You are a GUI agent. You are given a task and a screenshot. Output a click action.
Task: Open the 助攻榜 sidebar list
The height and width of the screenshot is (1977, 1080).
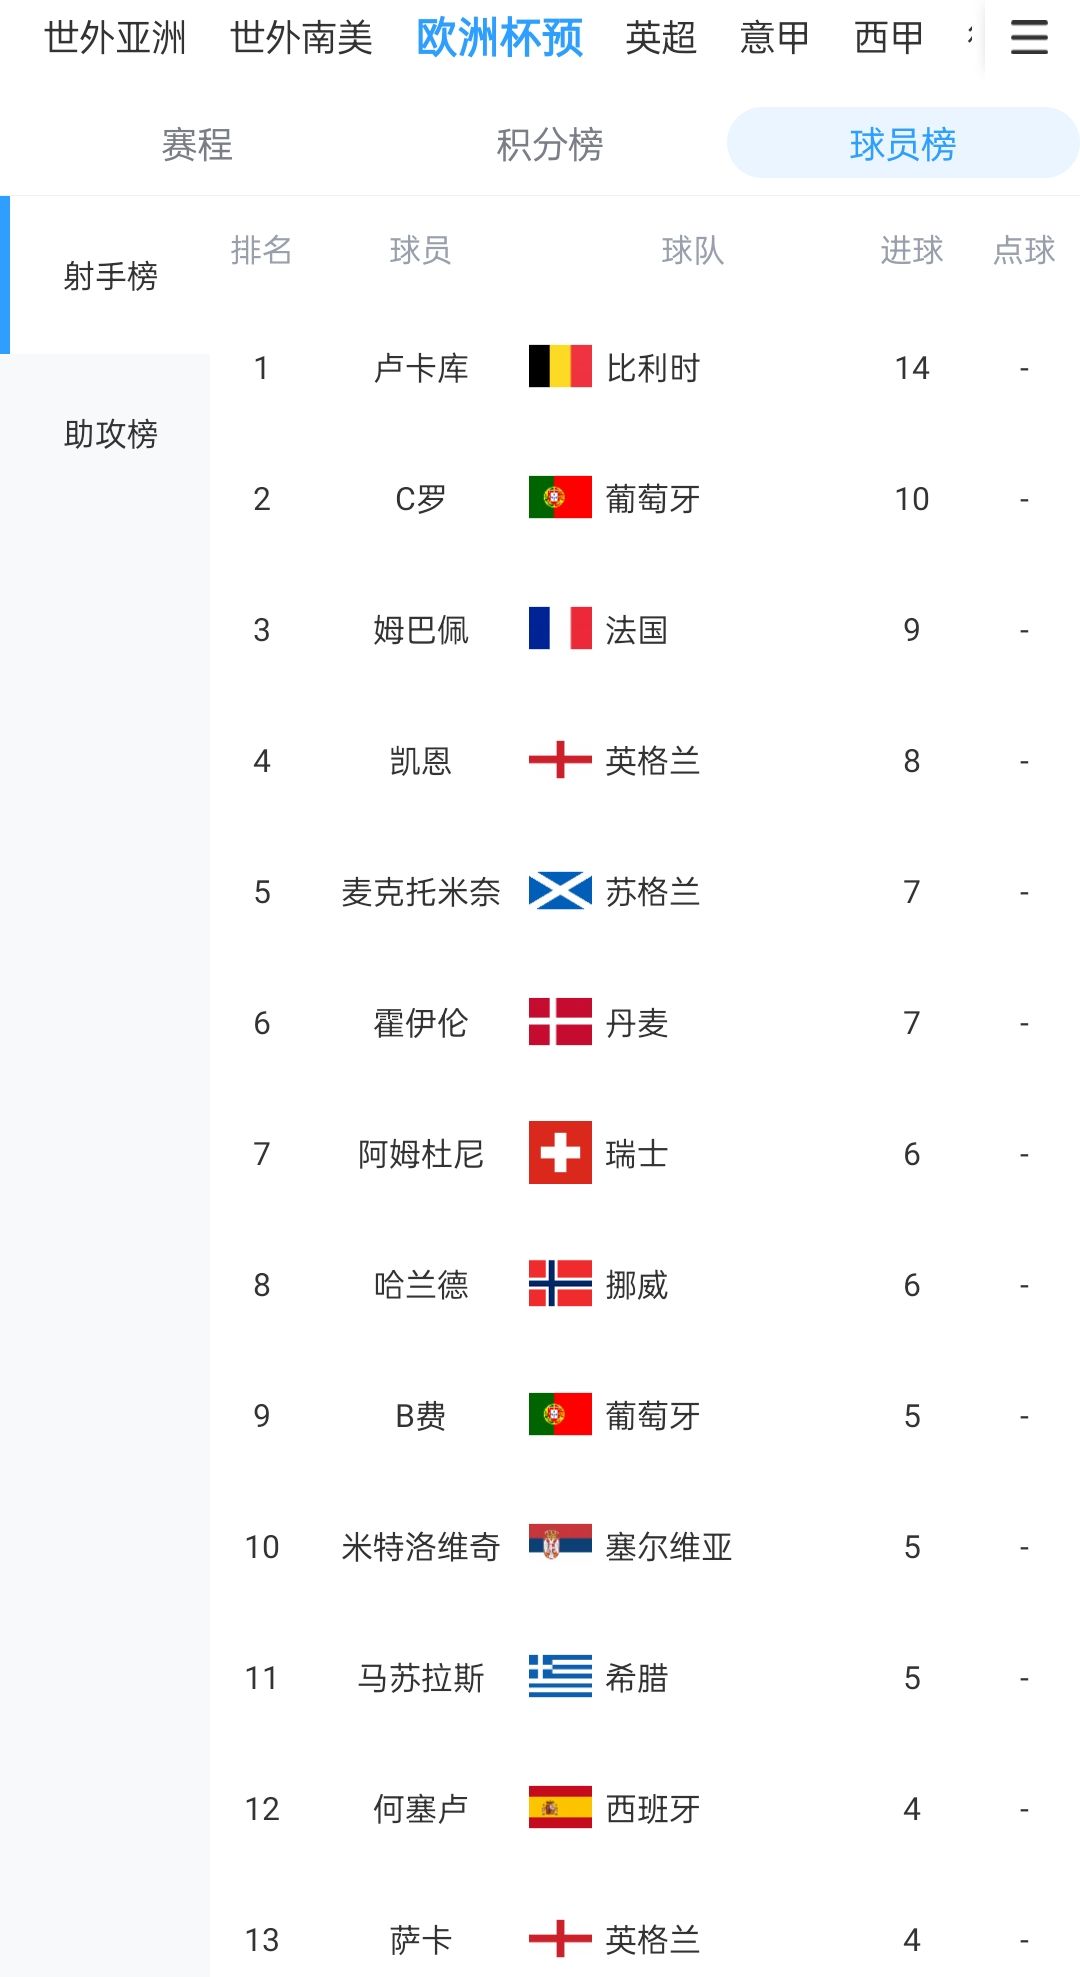click(x=110, y=434)
